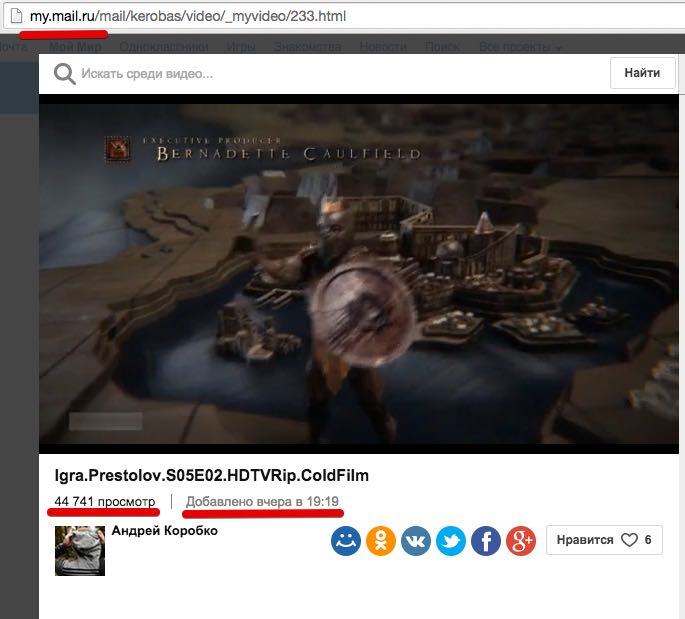Click the like count number 6

pyautogui.click(x=648, y=540)
